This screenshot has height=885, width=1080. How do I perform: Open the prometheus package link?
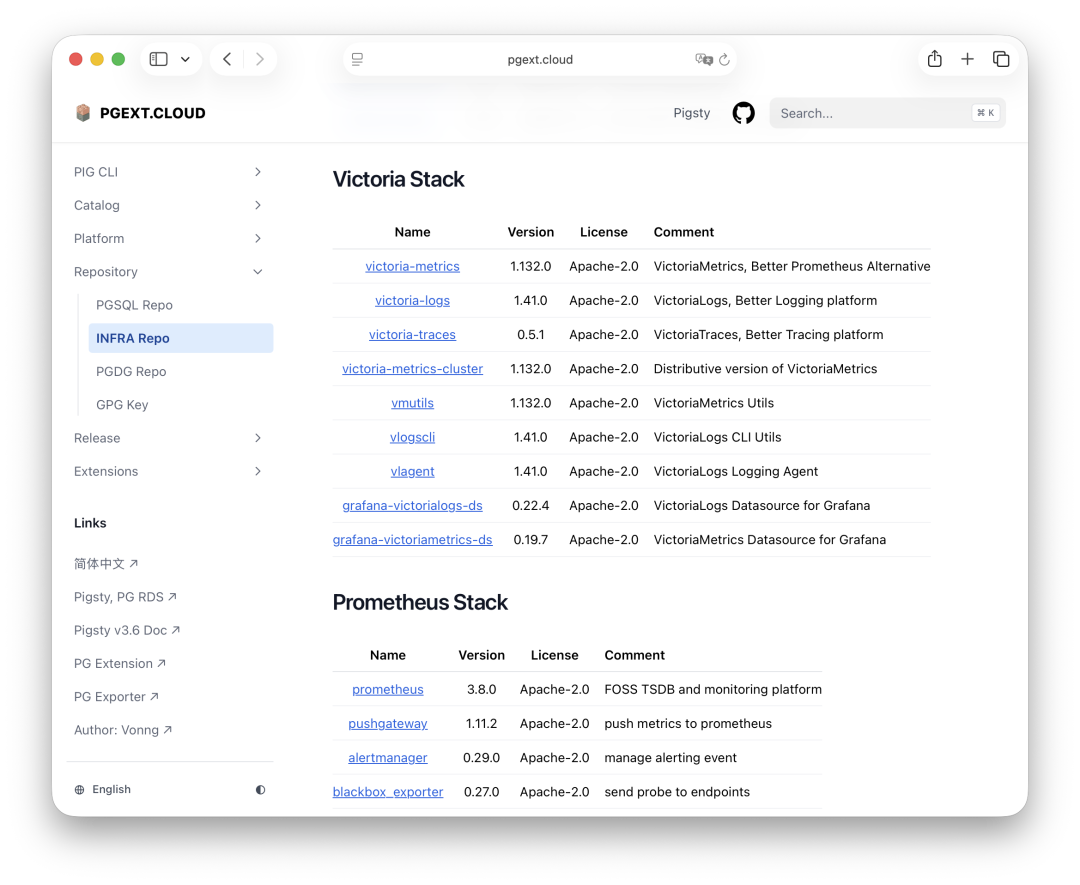pos(387,689)
